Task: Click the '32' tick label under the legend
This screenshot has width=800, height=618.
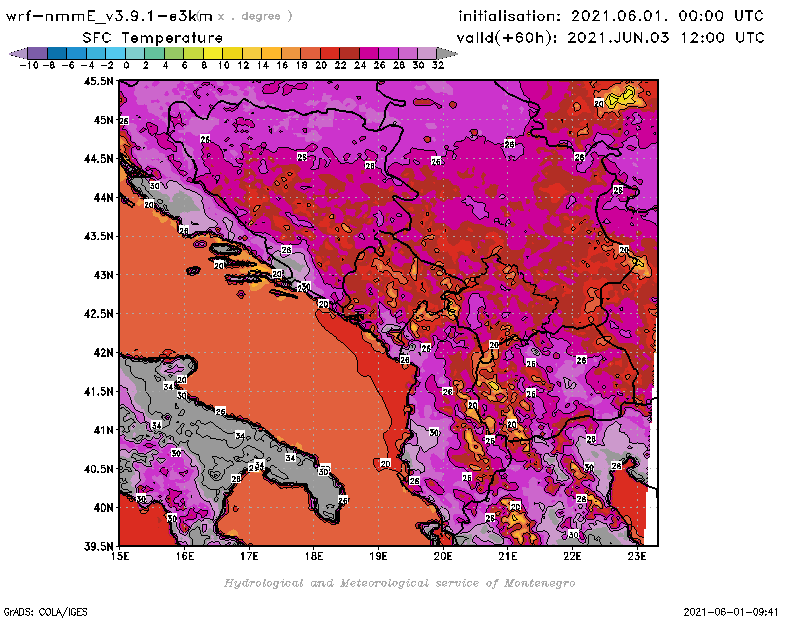Action: [x=438, y=65]
